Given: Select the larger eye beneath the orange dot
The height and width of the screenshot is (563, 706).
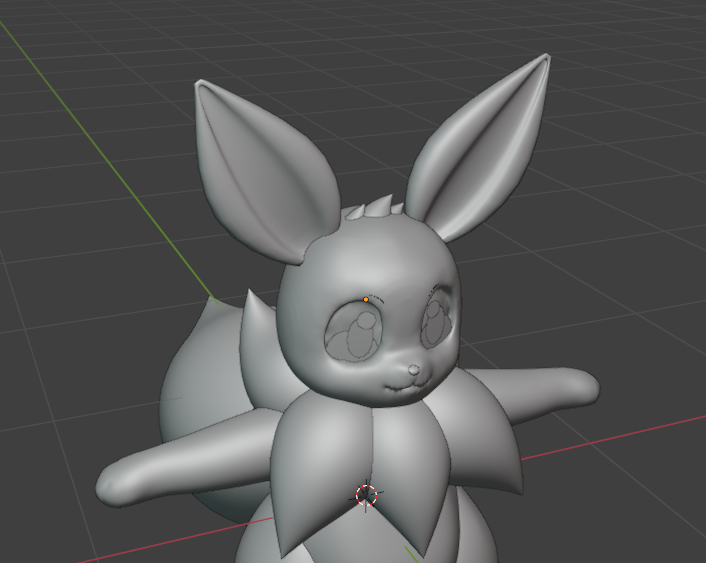Looking at the screenshot, I should tap(354, 332).
